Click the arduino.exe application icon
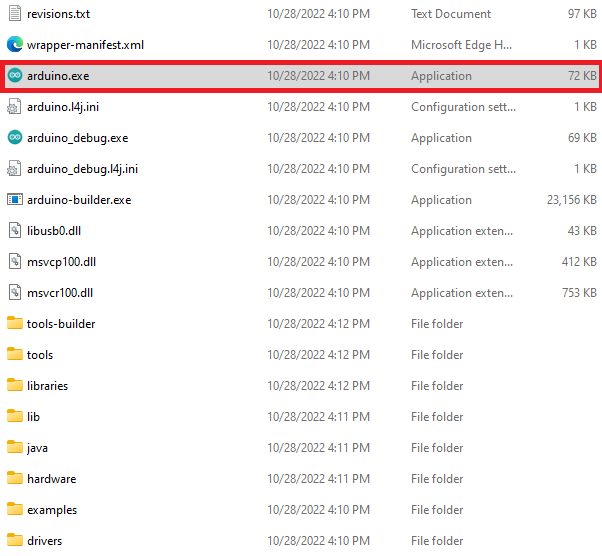Viewport: 602px width, 556px height. tap(15, 76)
